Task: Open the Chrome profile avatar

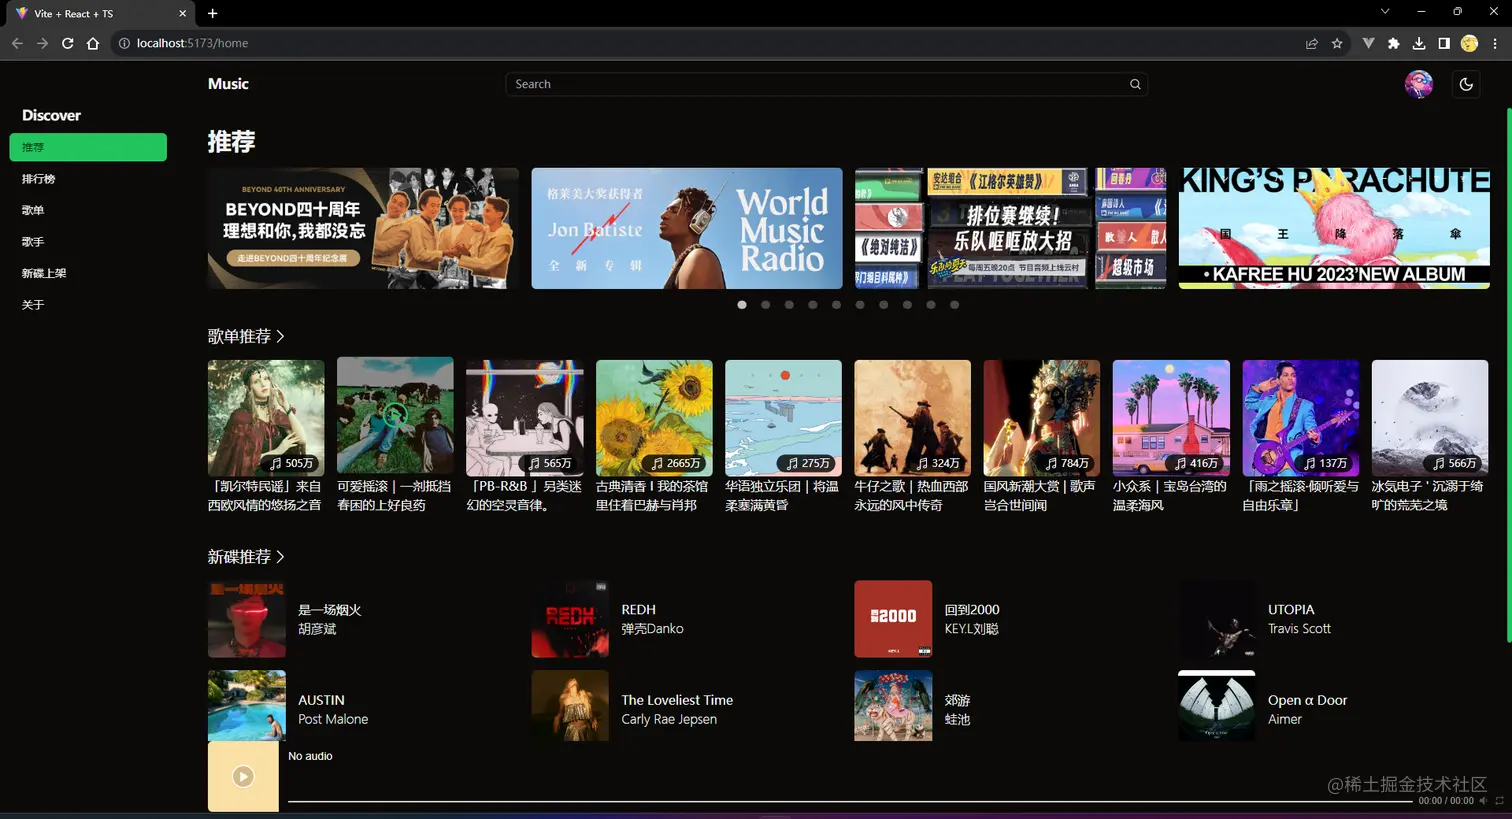Action: point(1469,43)
